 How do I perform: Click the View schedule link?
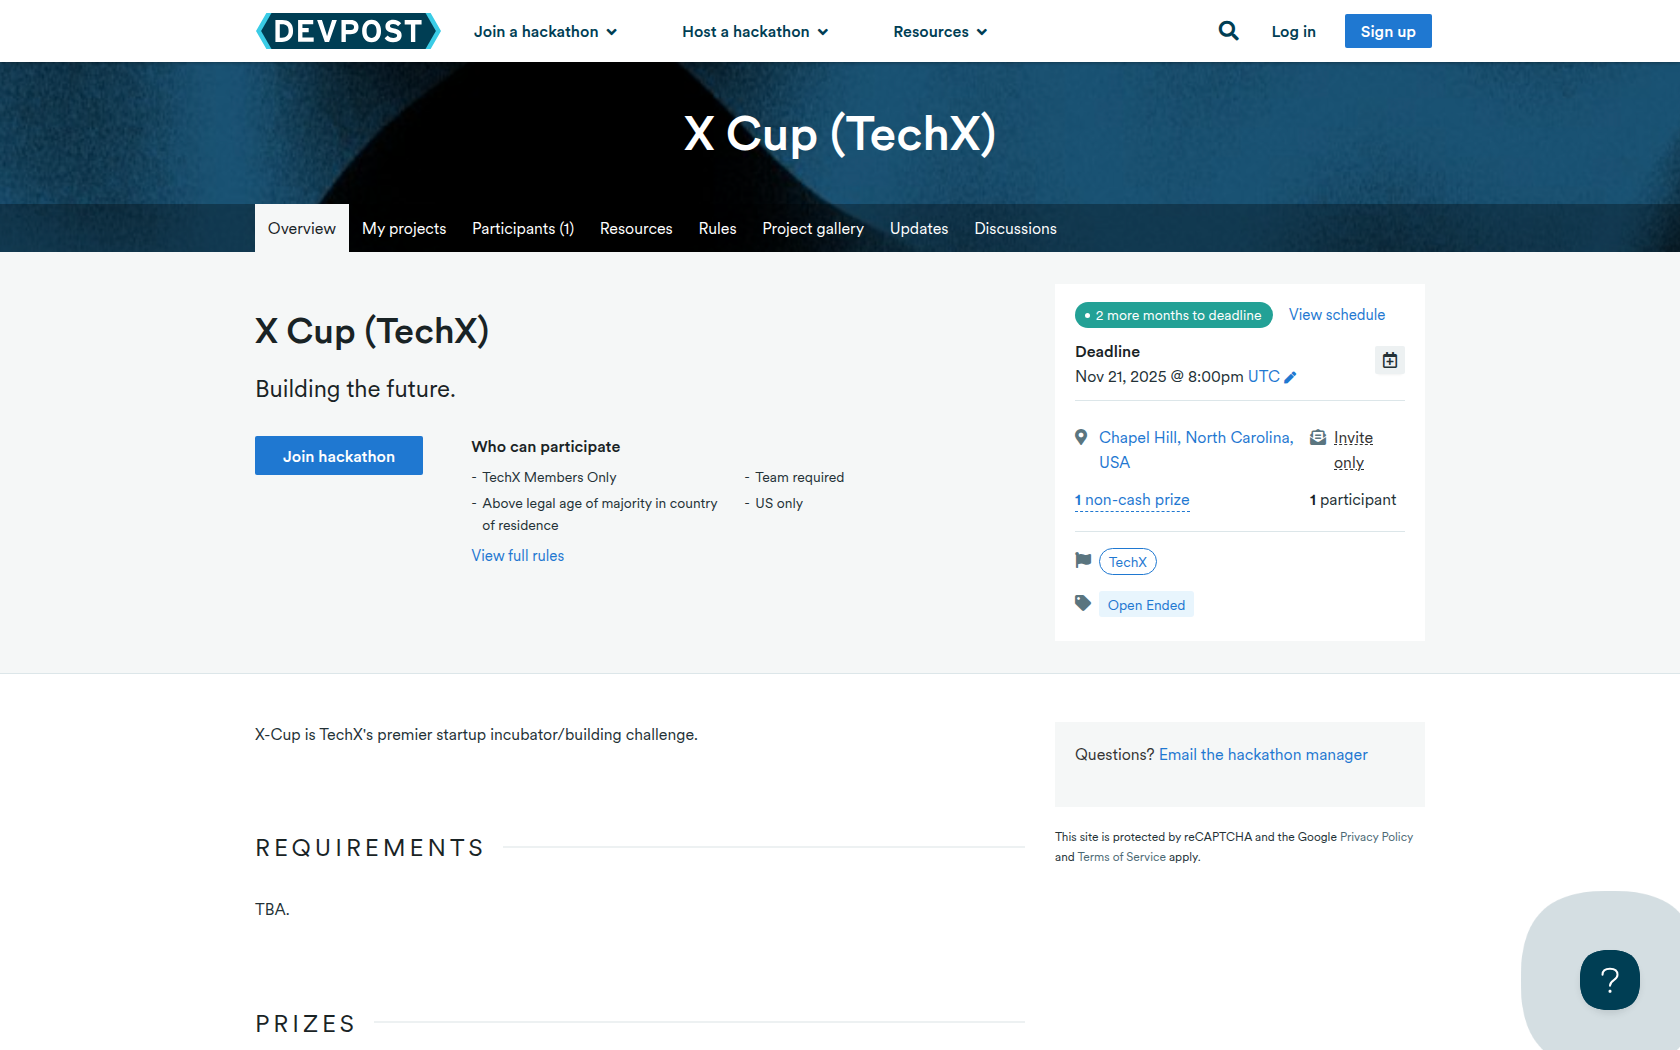click(x=1337, y=315)
